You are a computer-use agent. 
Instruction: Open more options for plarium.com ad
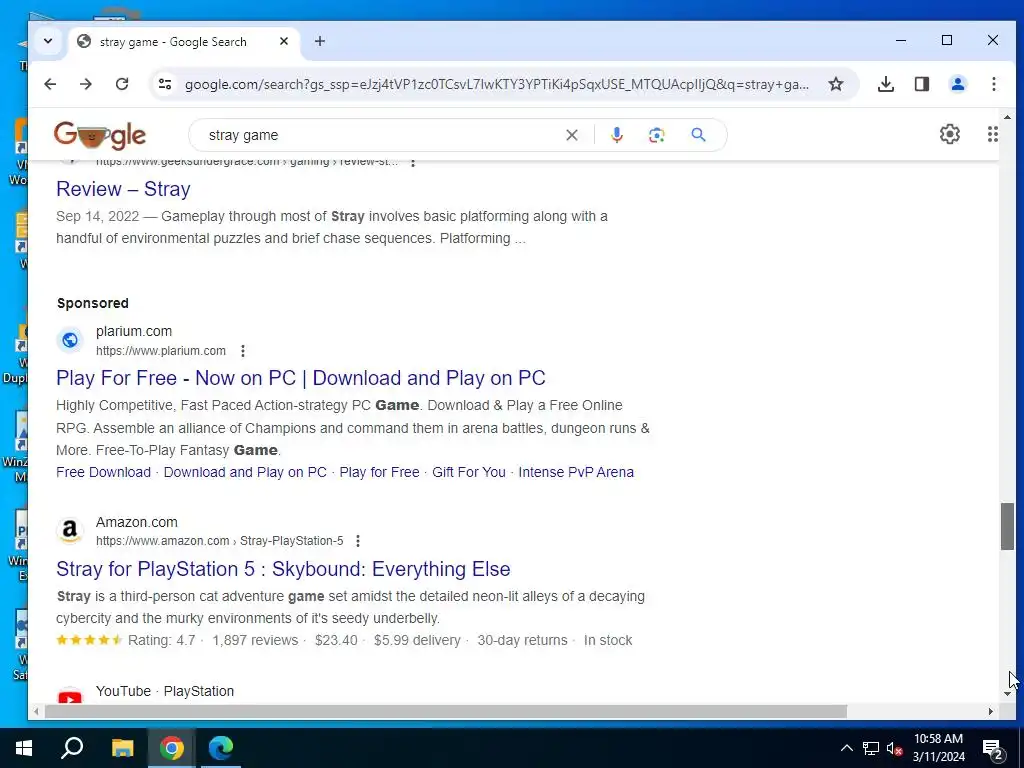243,351
